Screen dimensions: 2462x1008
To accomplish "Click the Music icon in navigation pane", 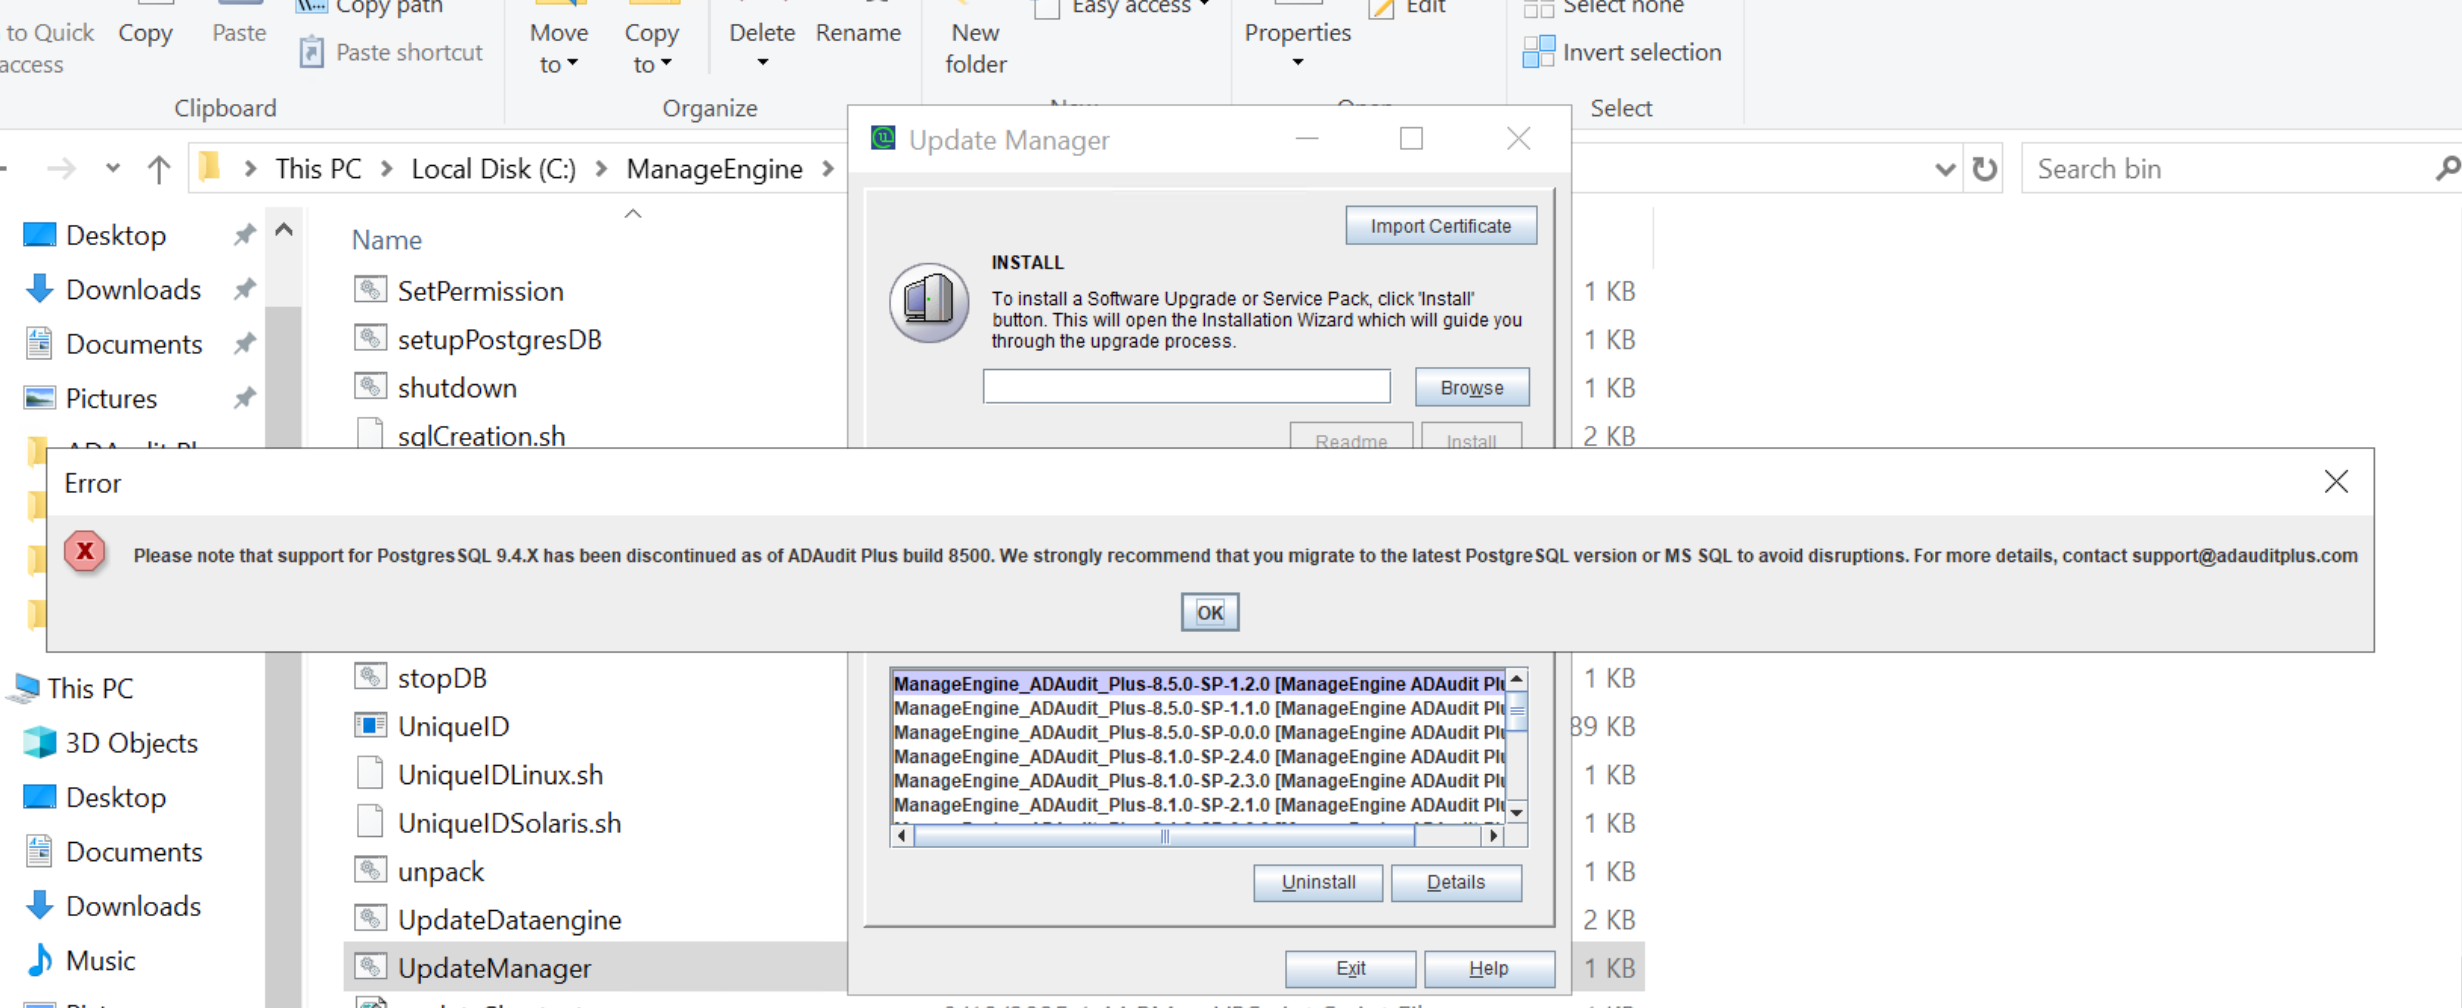I will pyautogui.click(x=39, y=960).
